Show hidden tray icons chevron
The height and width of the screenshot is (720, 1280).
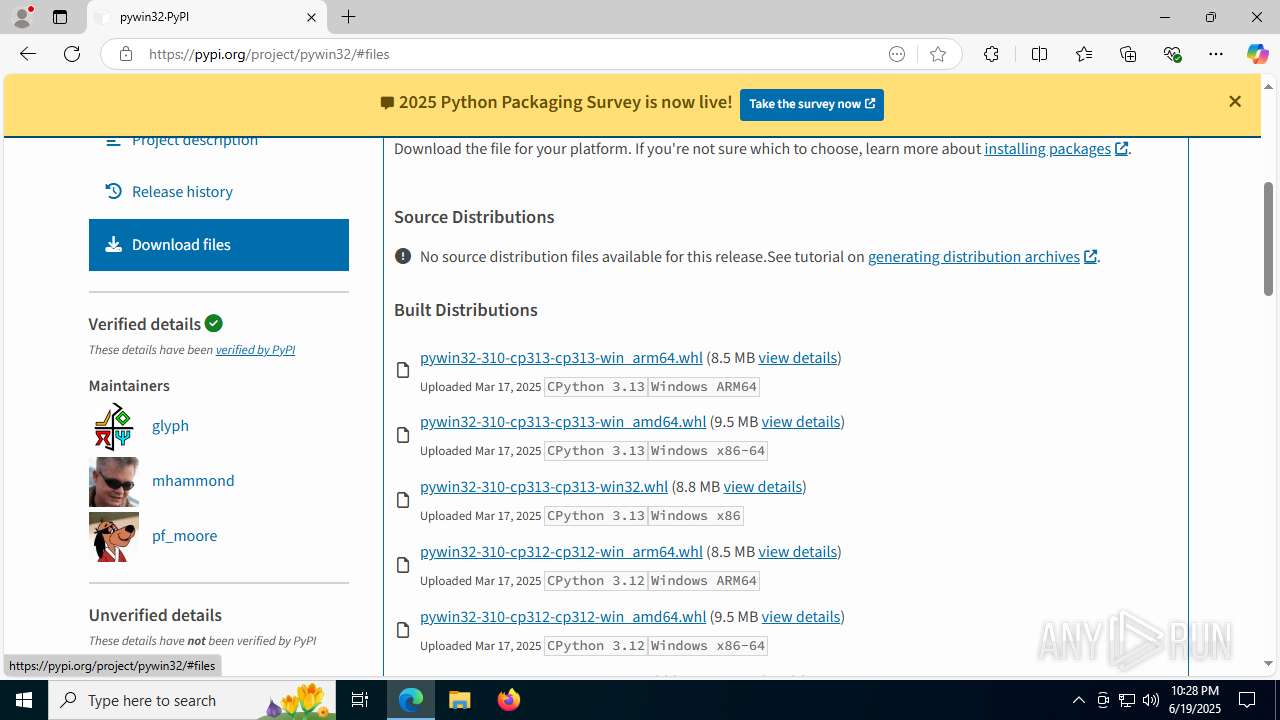tap(1078, 700)
